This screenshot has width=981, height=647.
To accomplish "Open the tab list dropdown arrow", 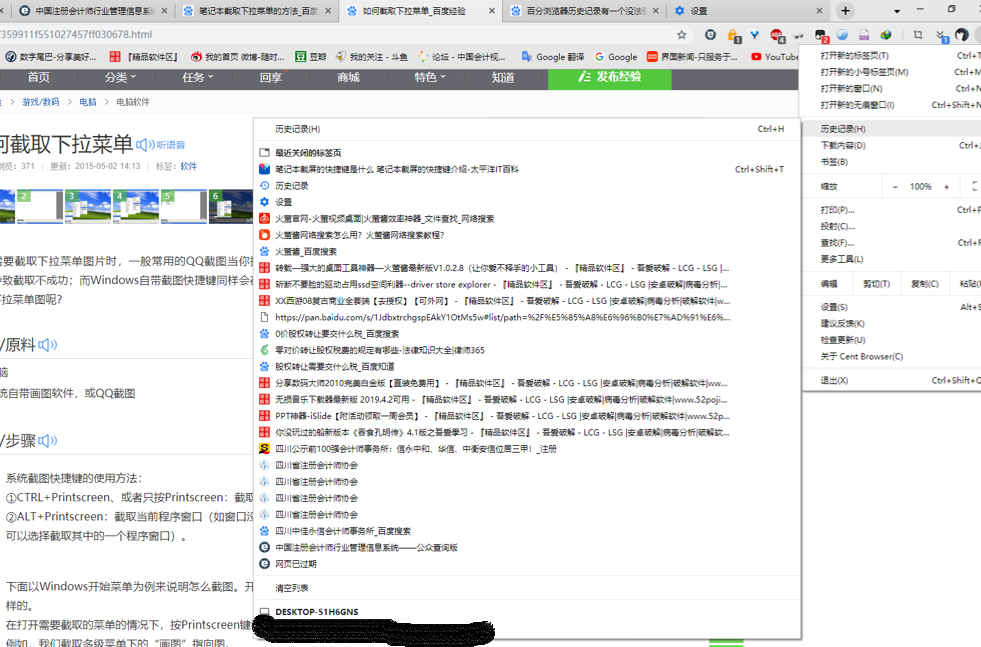I will (x=897, y=11).
